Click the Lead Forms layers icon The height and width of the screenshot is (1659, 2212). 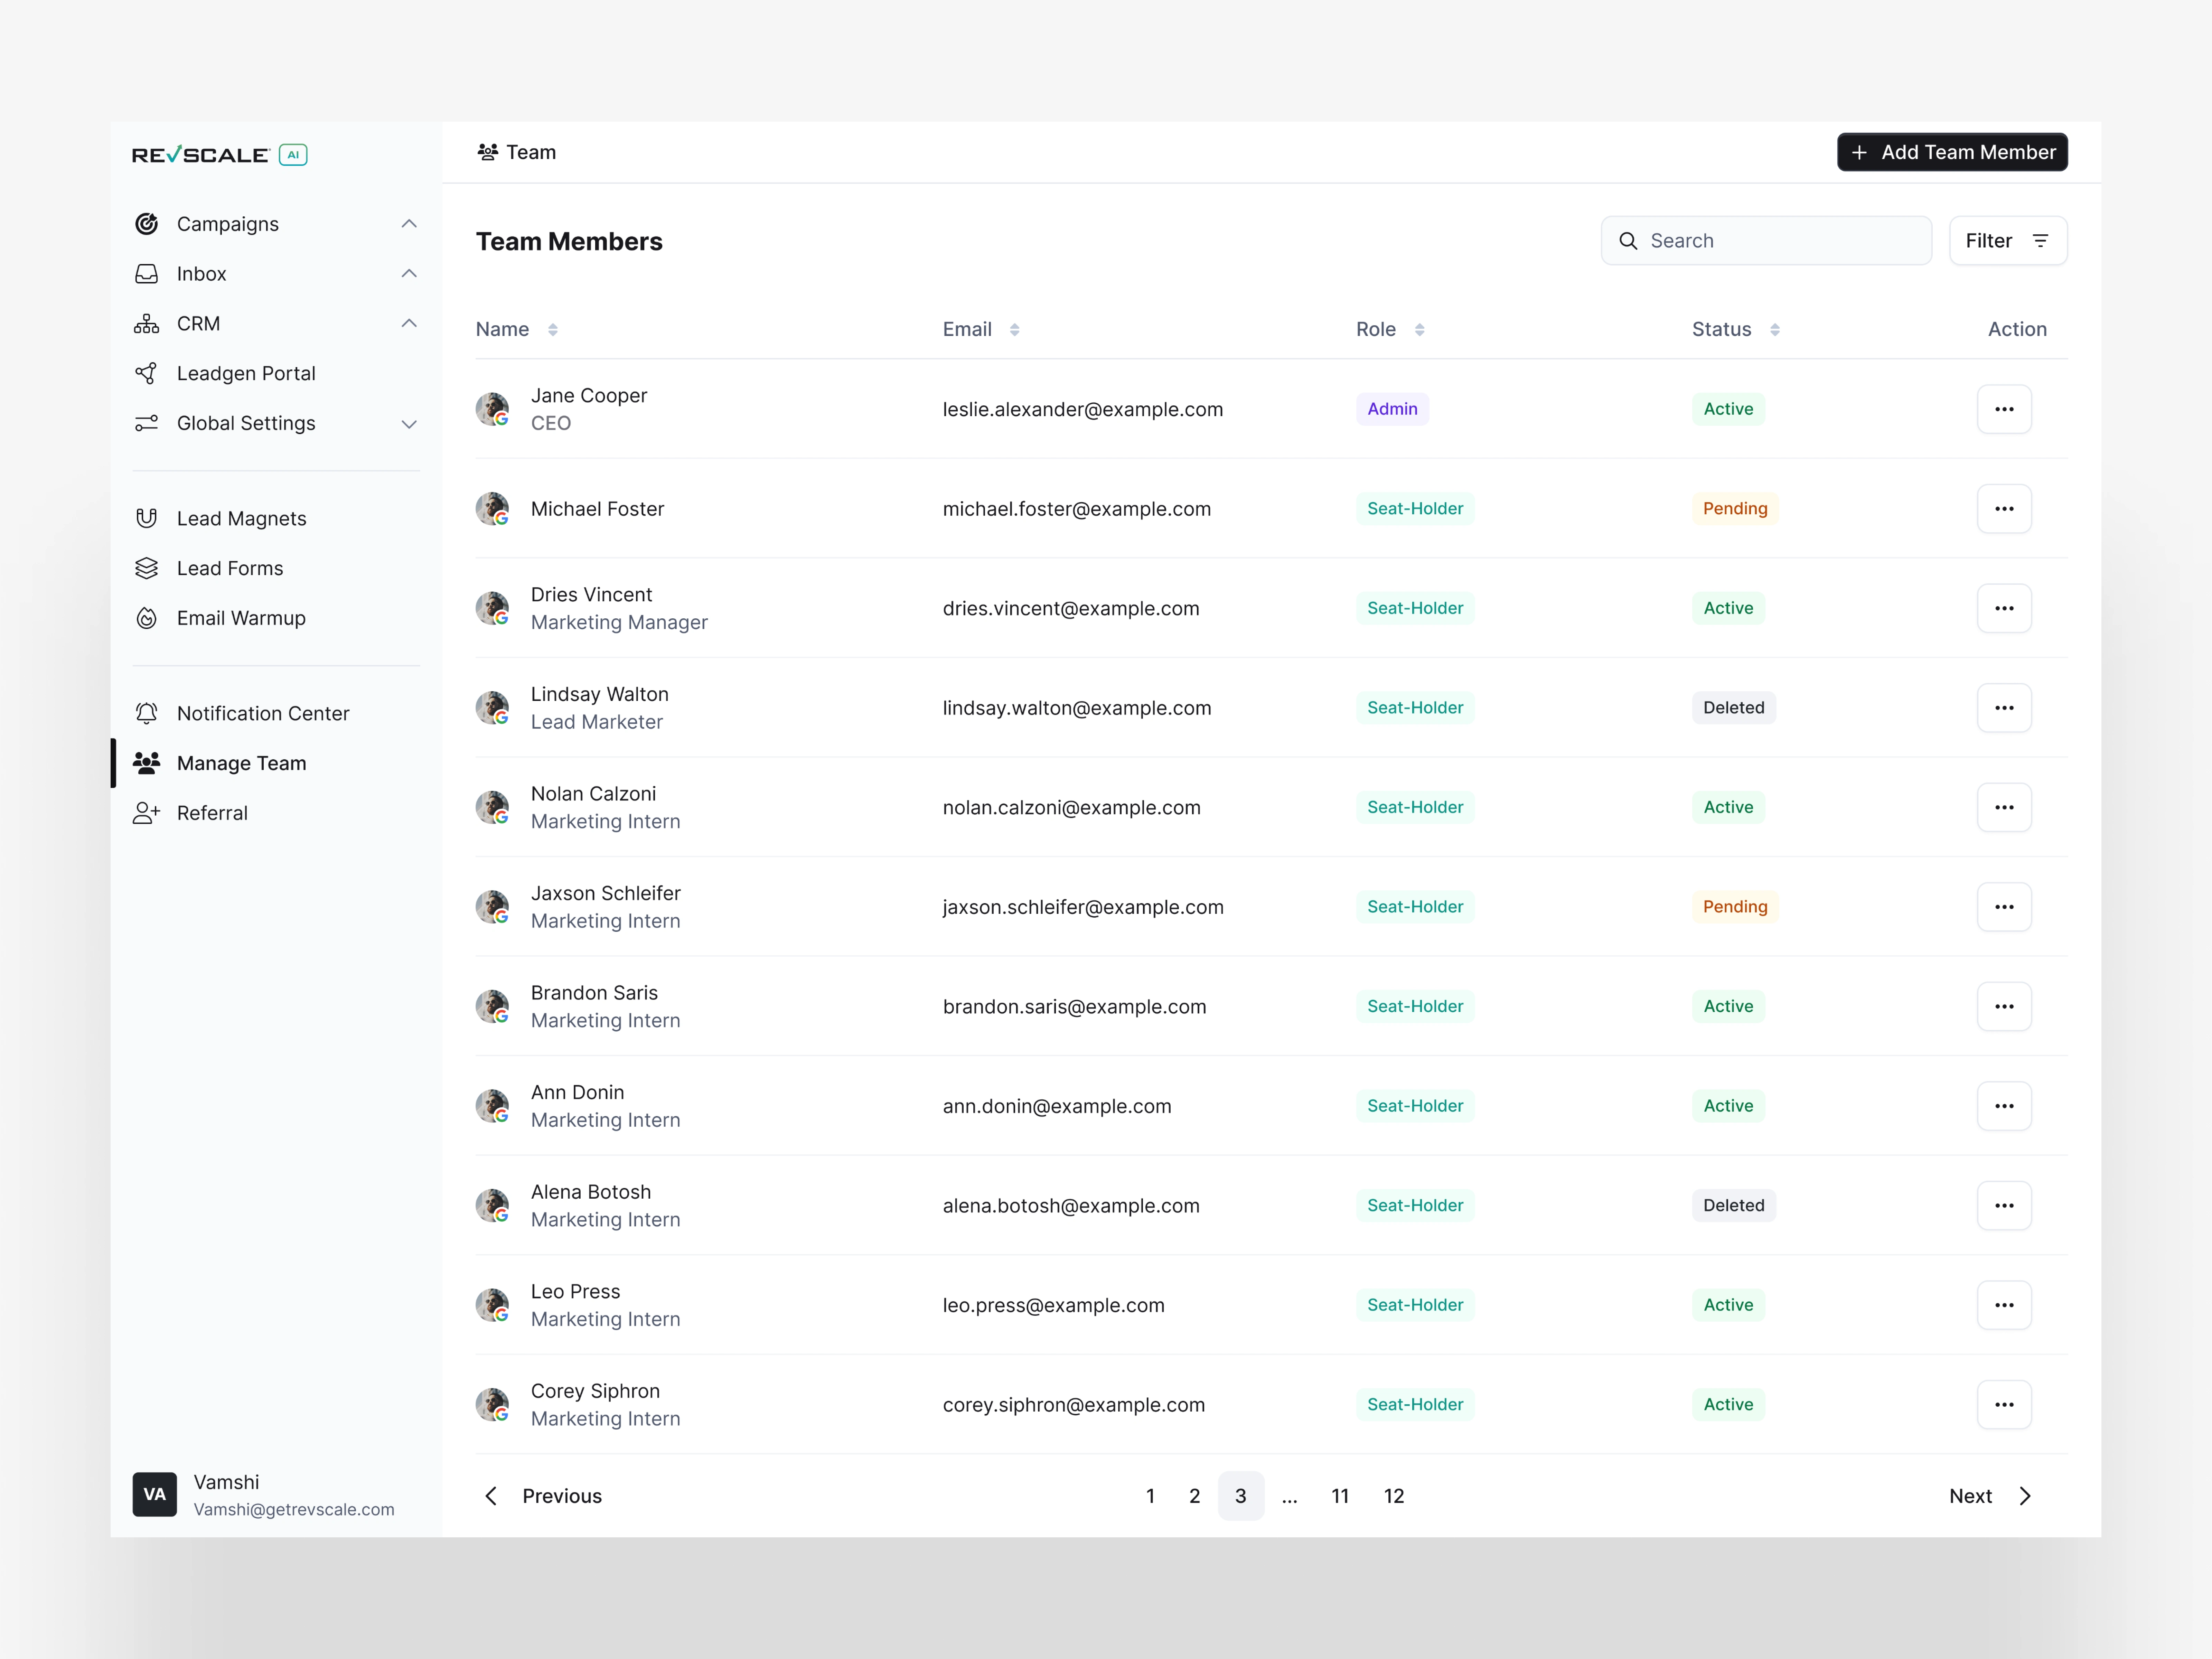click(x=147, y=568)
